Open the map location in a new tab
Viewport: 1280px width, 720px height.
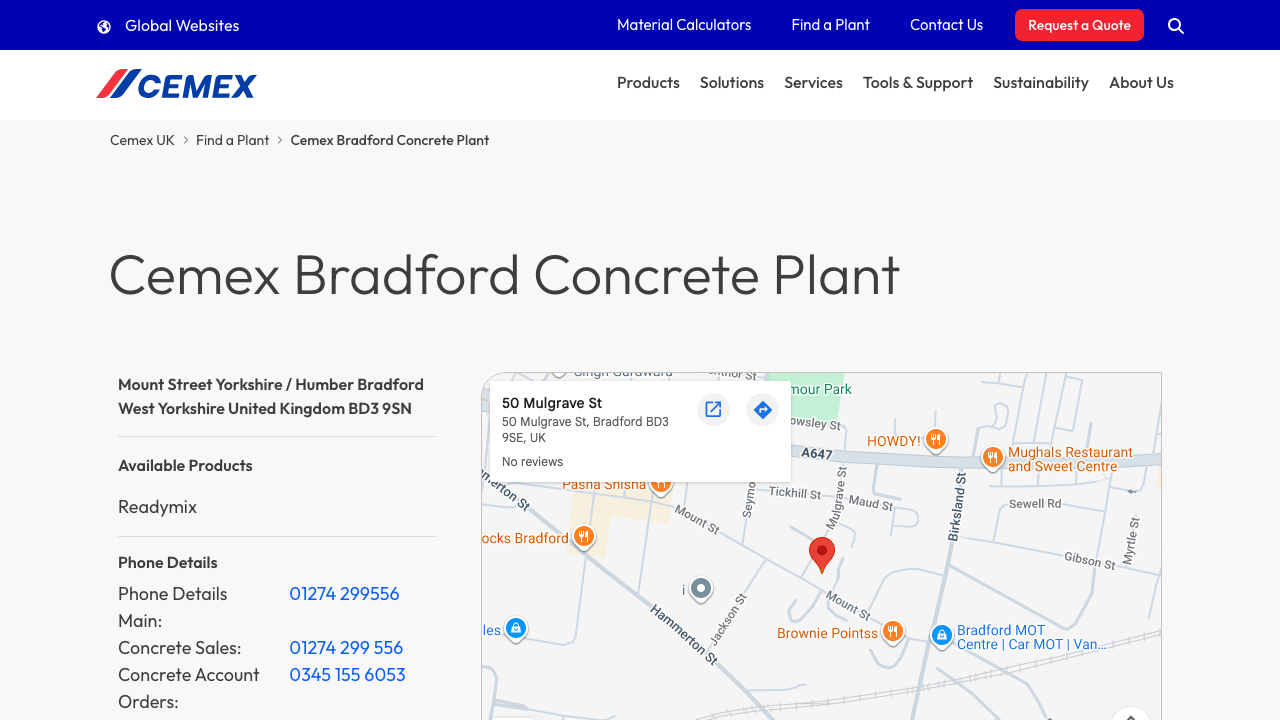(x=713, y=409)
